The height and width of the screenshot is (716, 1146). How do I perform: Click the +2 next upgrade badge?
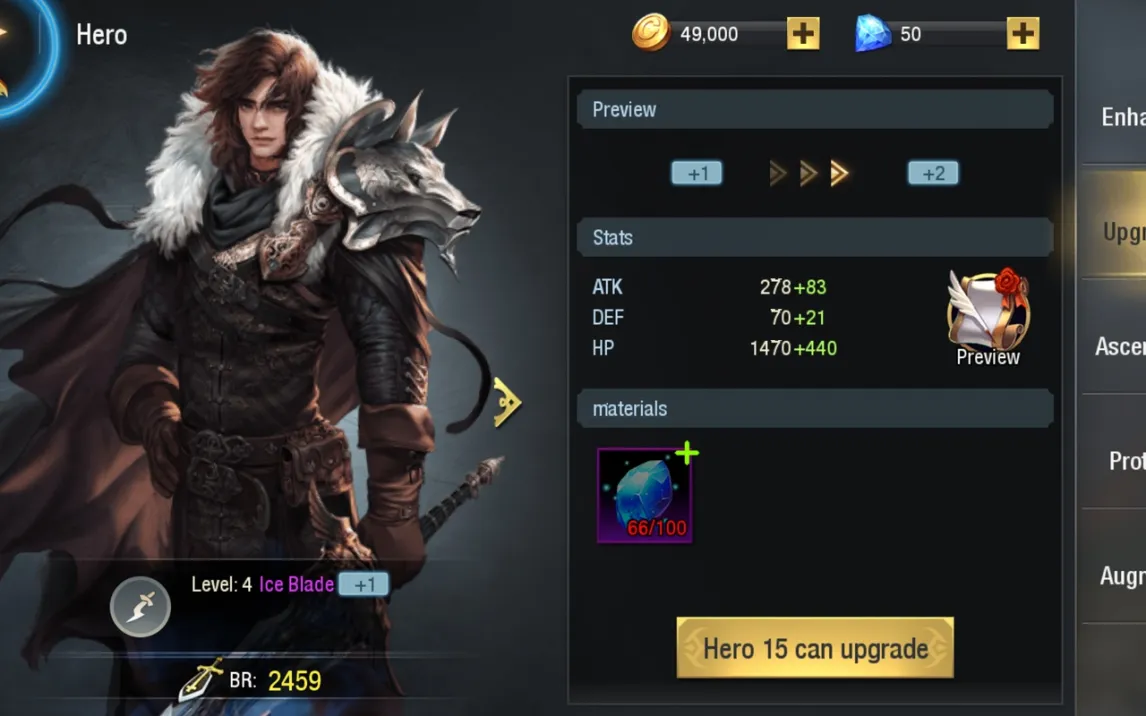pos(933,173)
